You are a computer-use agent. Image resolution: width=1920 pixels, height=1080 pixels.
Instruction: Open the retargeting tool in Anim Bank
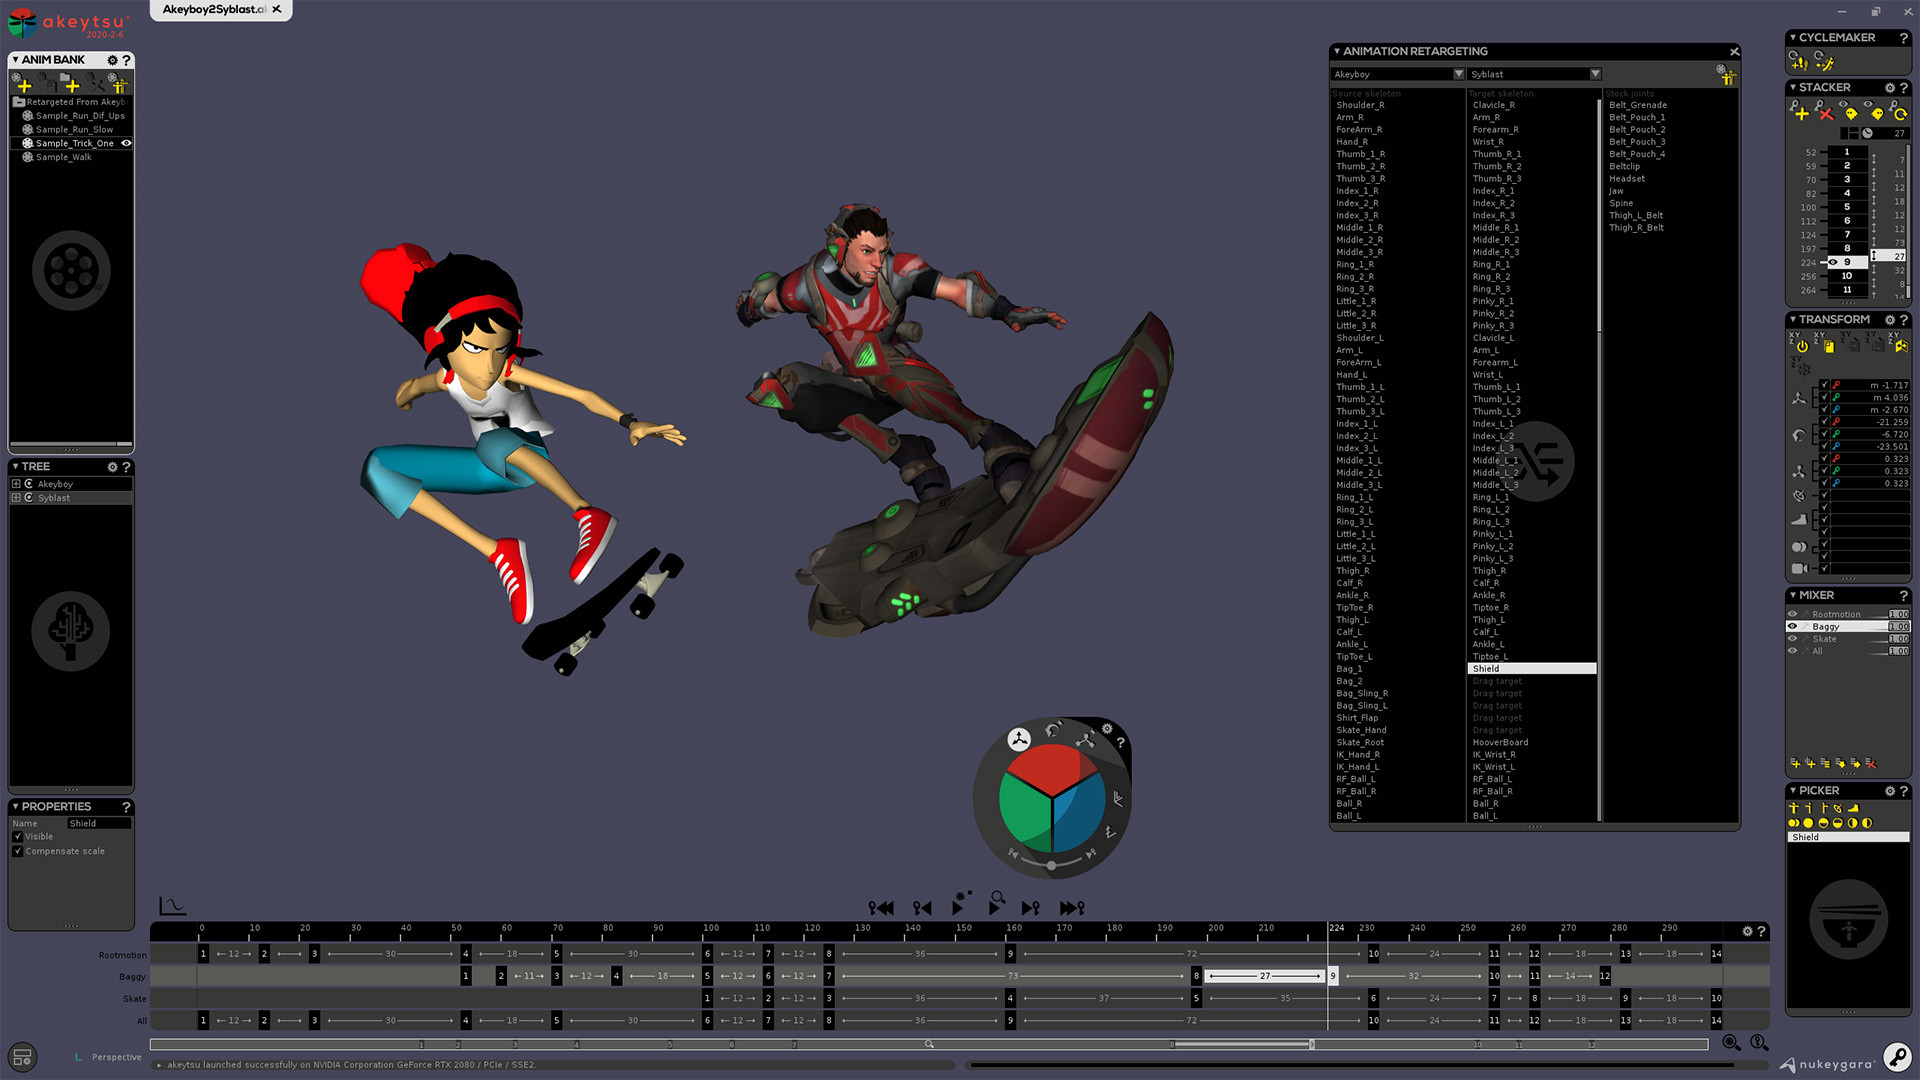118,86
